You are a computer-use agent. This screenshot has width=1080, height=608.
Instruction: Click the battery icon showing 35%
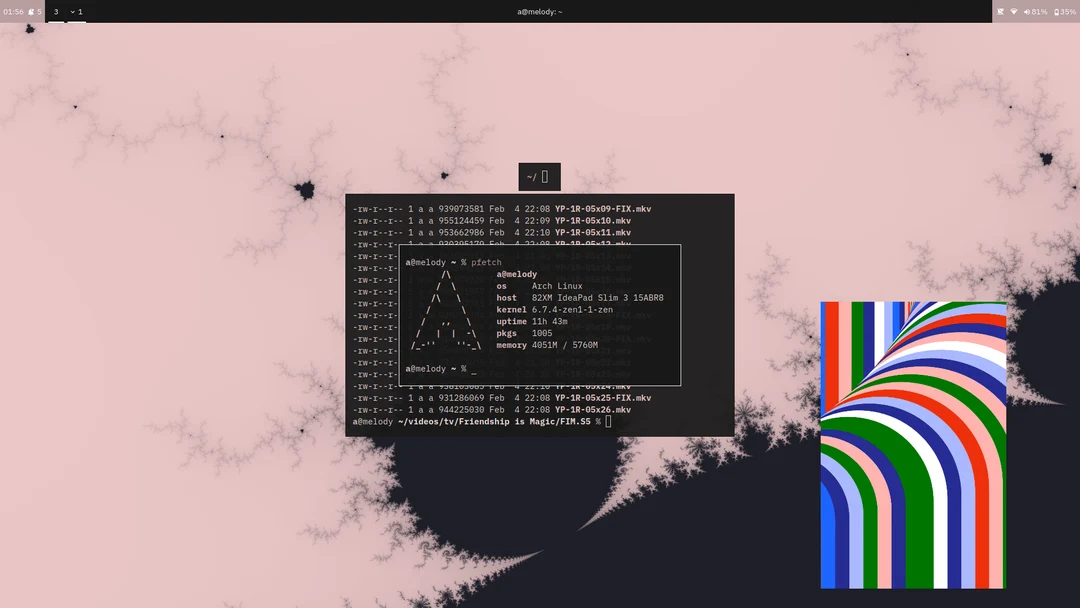coord(1057,11)
